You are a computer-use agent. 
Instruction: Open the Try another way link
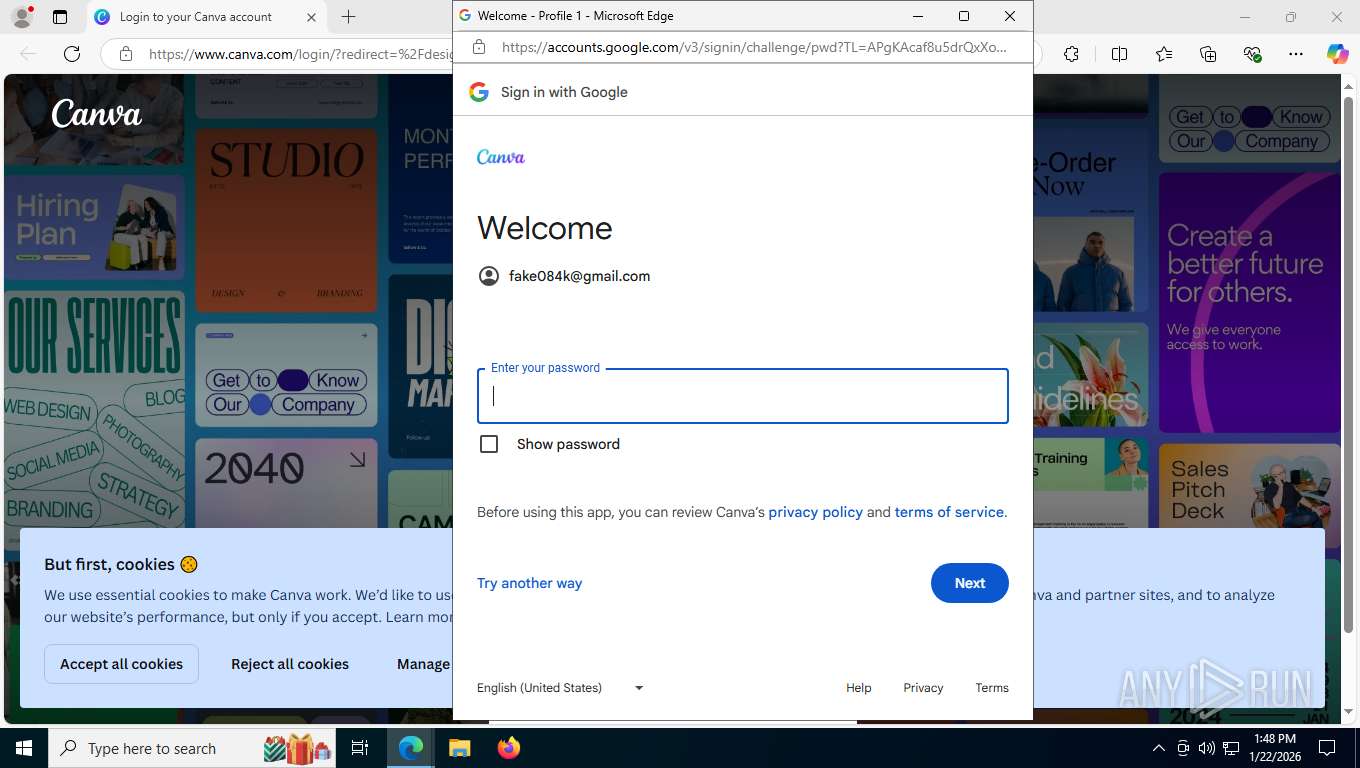coord(529,583)
